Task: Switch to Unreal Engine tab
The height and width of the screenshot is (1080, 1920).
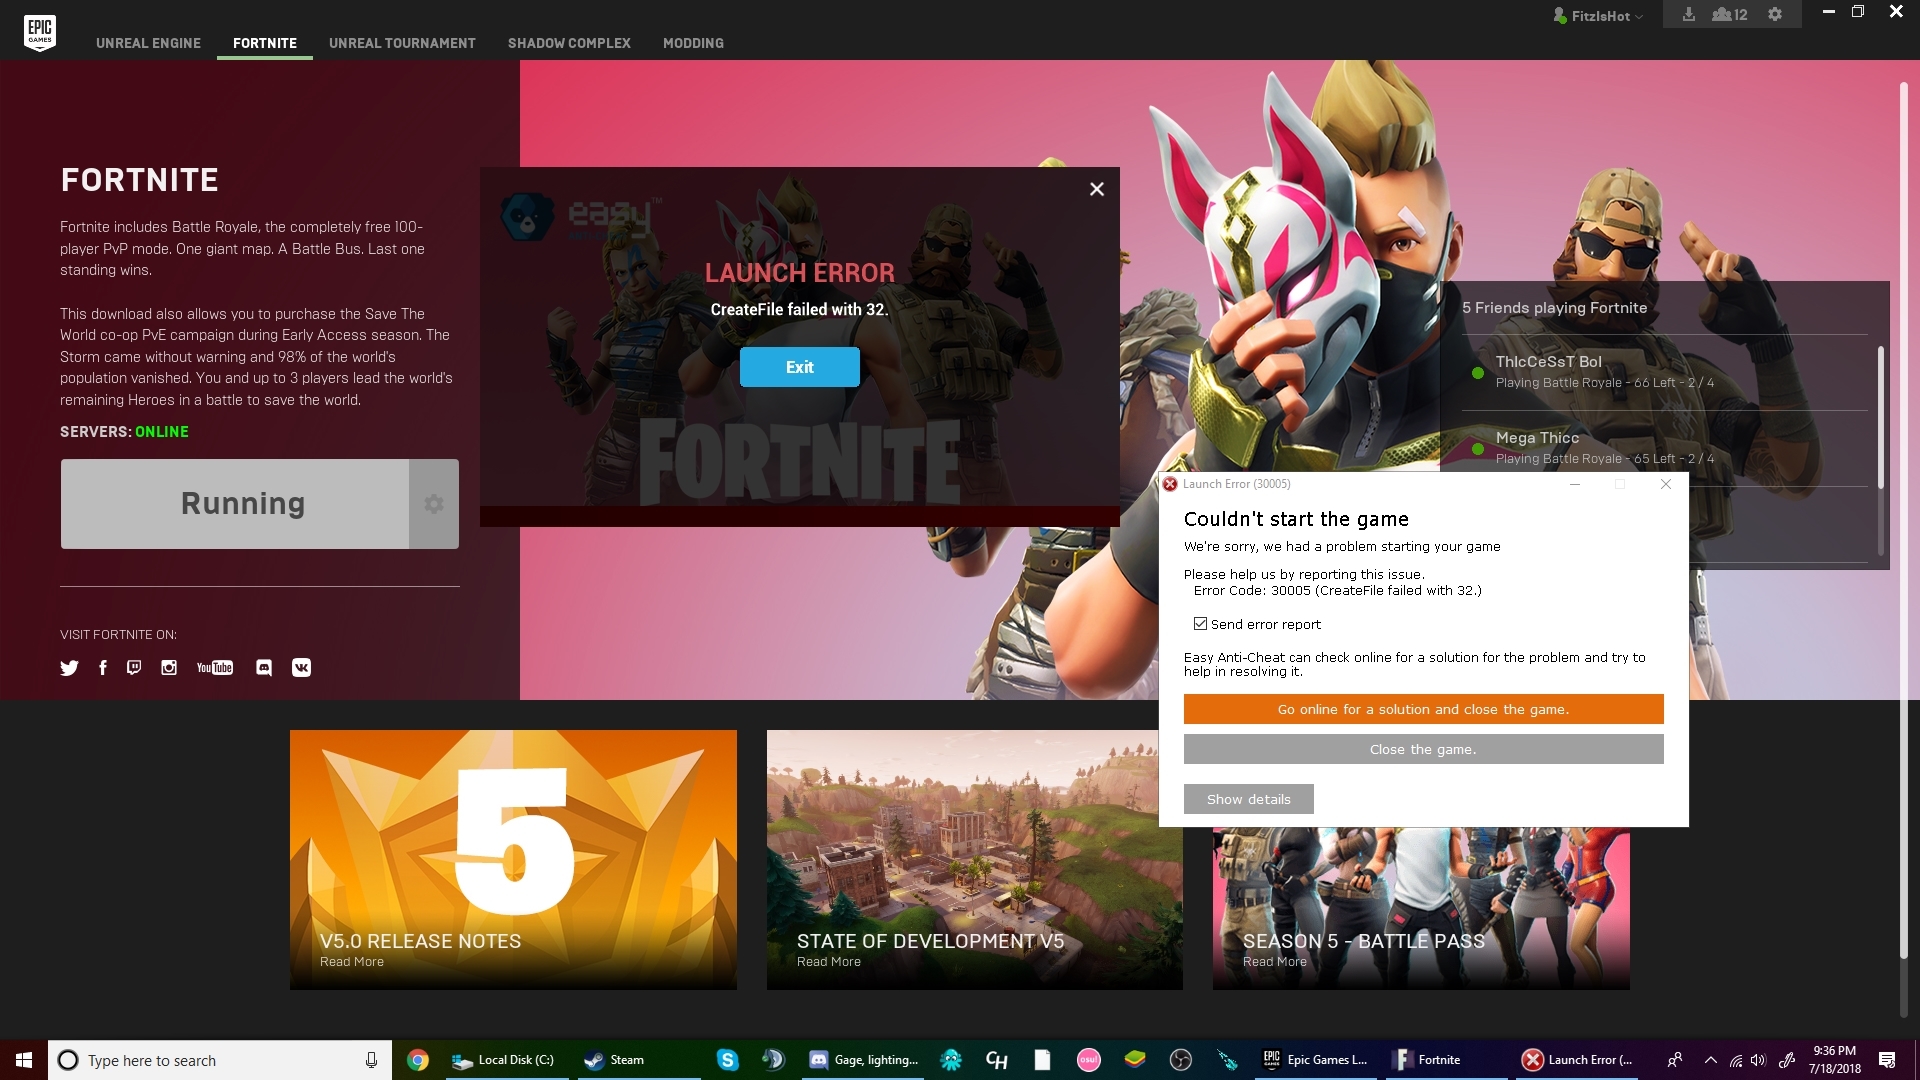Action: pos(148,44)
